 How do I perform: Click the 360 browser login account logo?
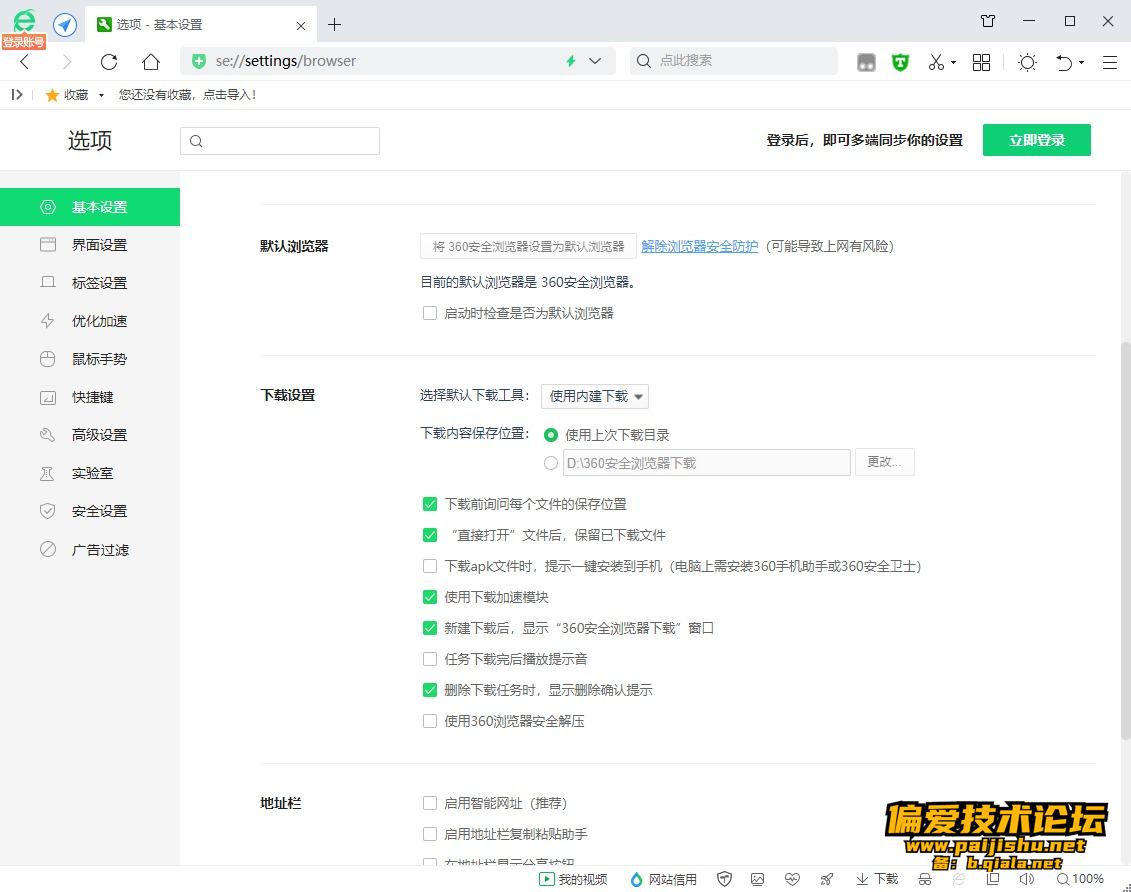24,25
